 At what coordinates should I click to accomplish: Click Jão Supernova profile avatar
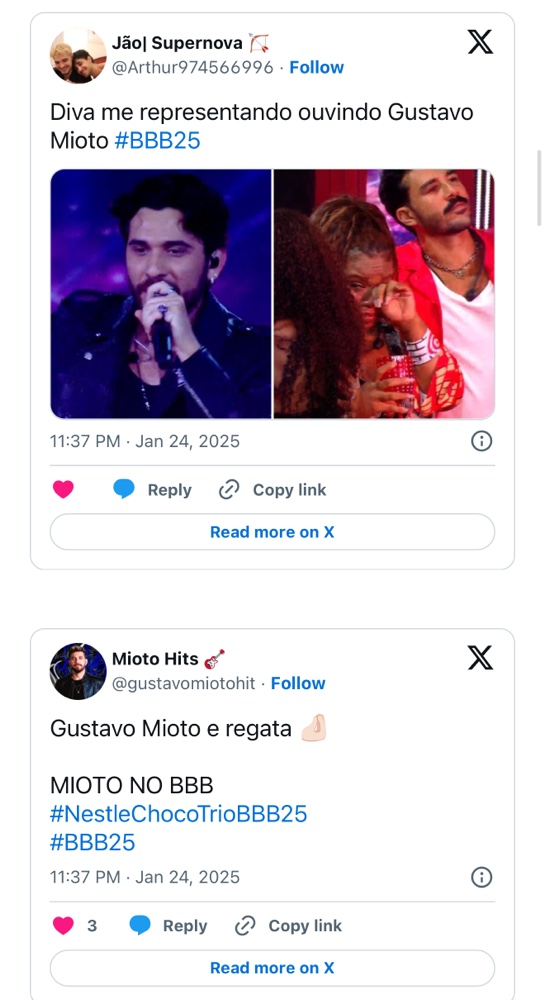[78, 55]
